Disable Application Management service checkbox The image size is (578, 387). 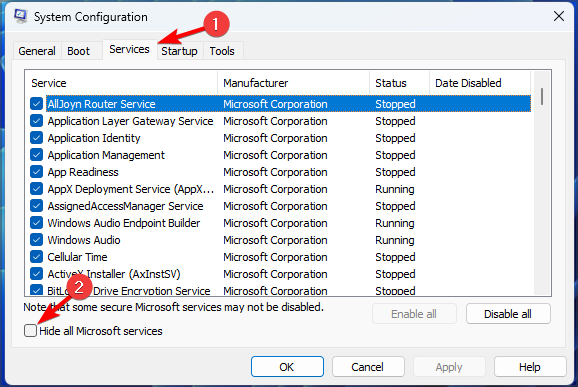pos(36,155)
